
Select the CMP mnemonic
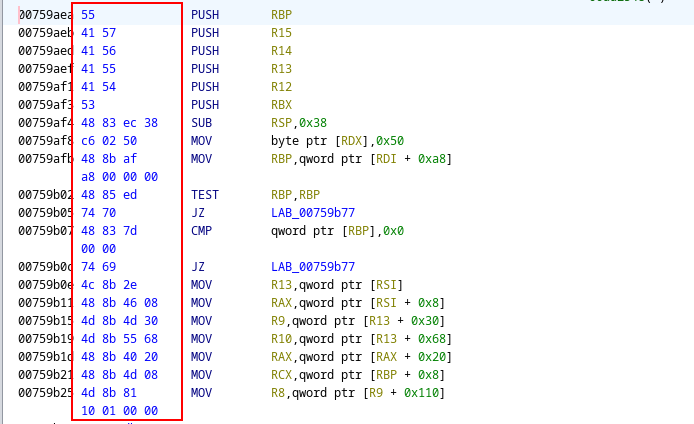201,231
